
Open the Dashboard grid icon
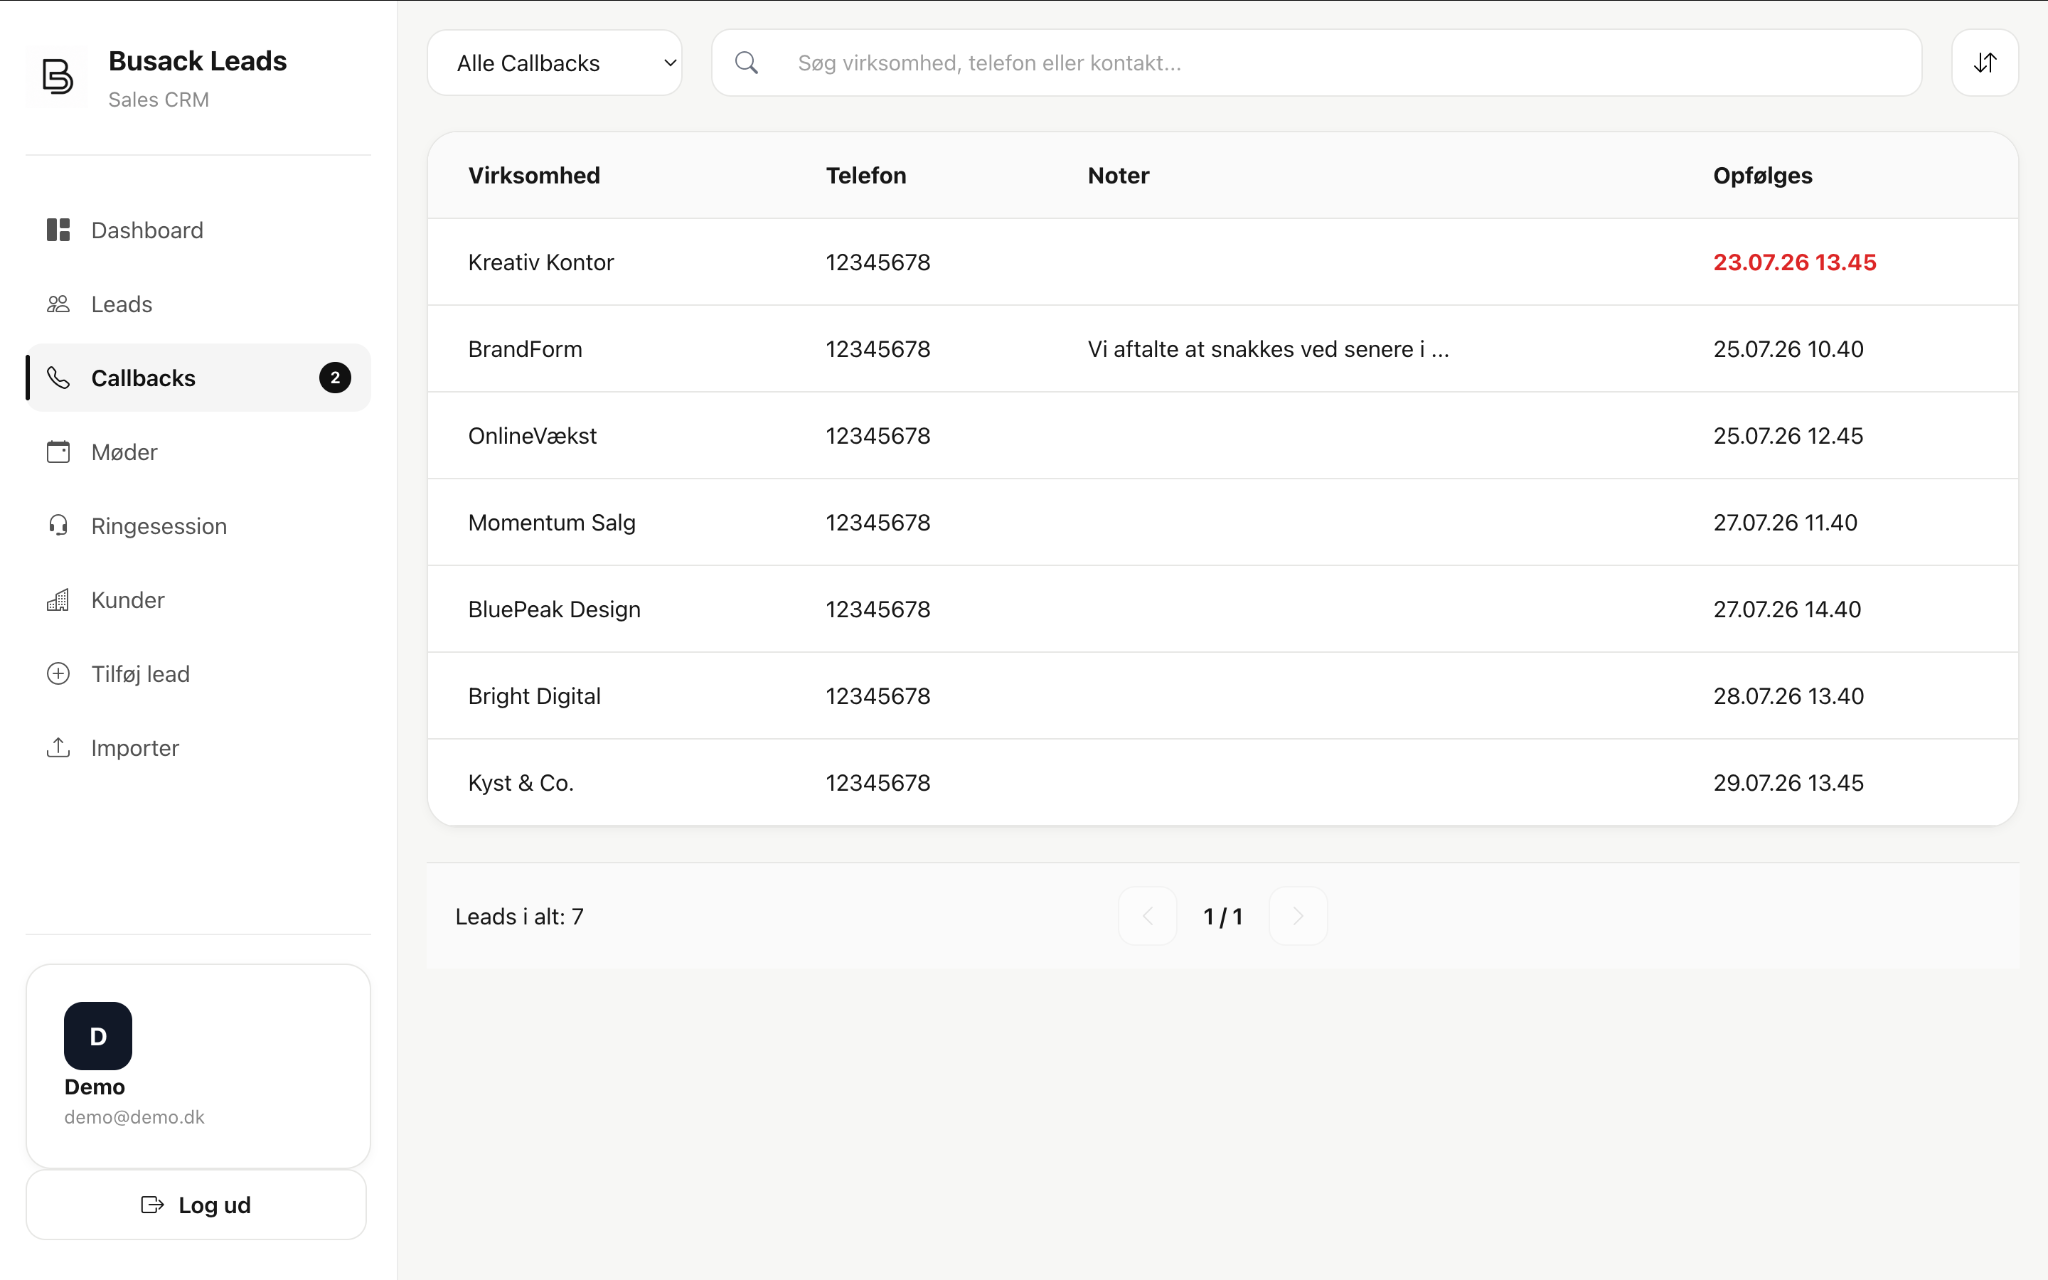[58, 230]
